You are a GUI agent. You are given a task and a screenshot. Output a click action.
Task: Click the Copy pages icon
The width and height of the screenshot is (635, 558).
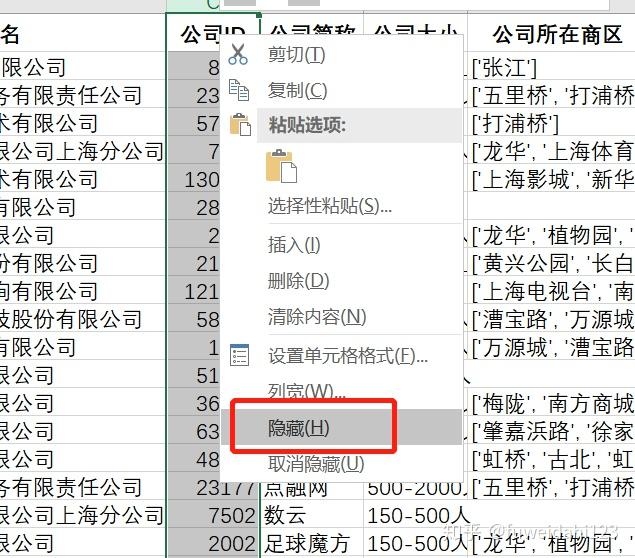(x=239, y=90)
